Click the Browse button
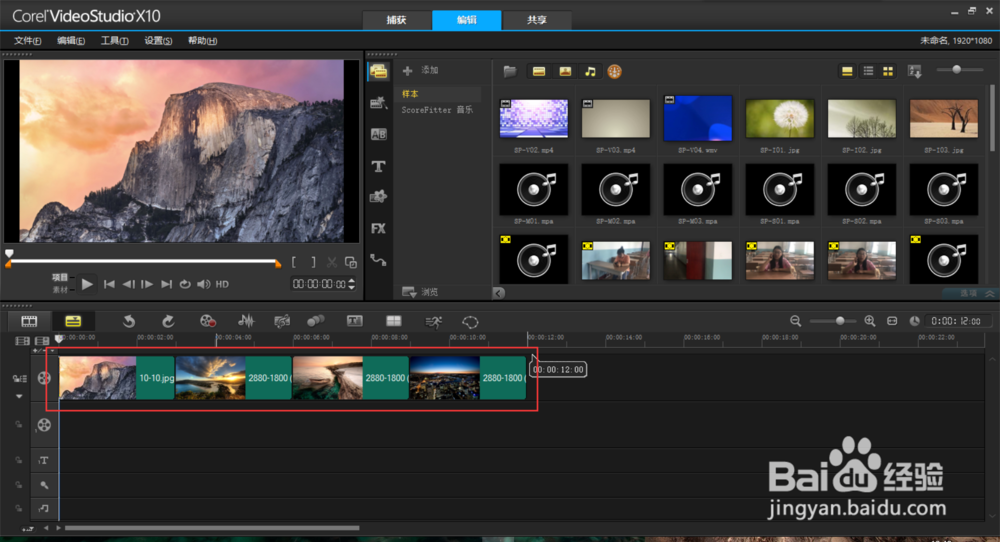 click(x=420, y=292)
